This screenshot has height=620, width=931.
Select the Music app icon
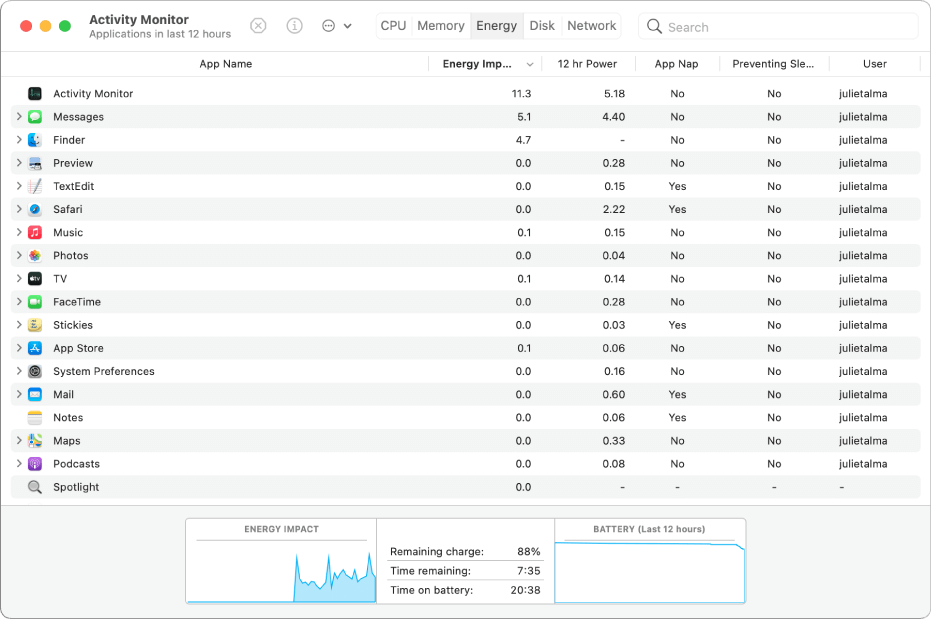35,232
